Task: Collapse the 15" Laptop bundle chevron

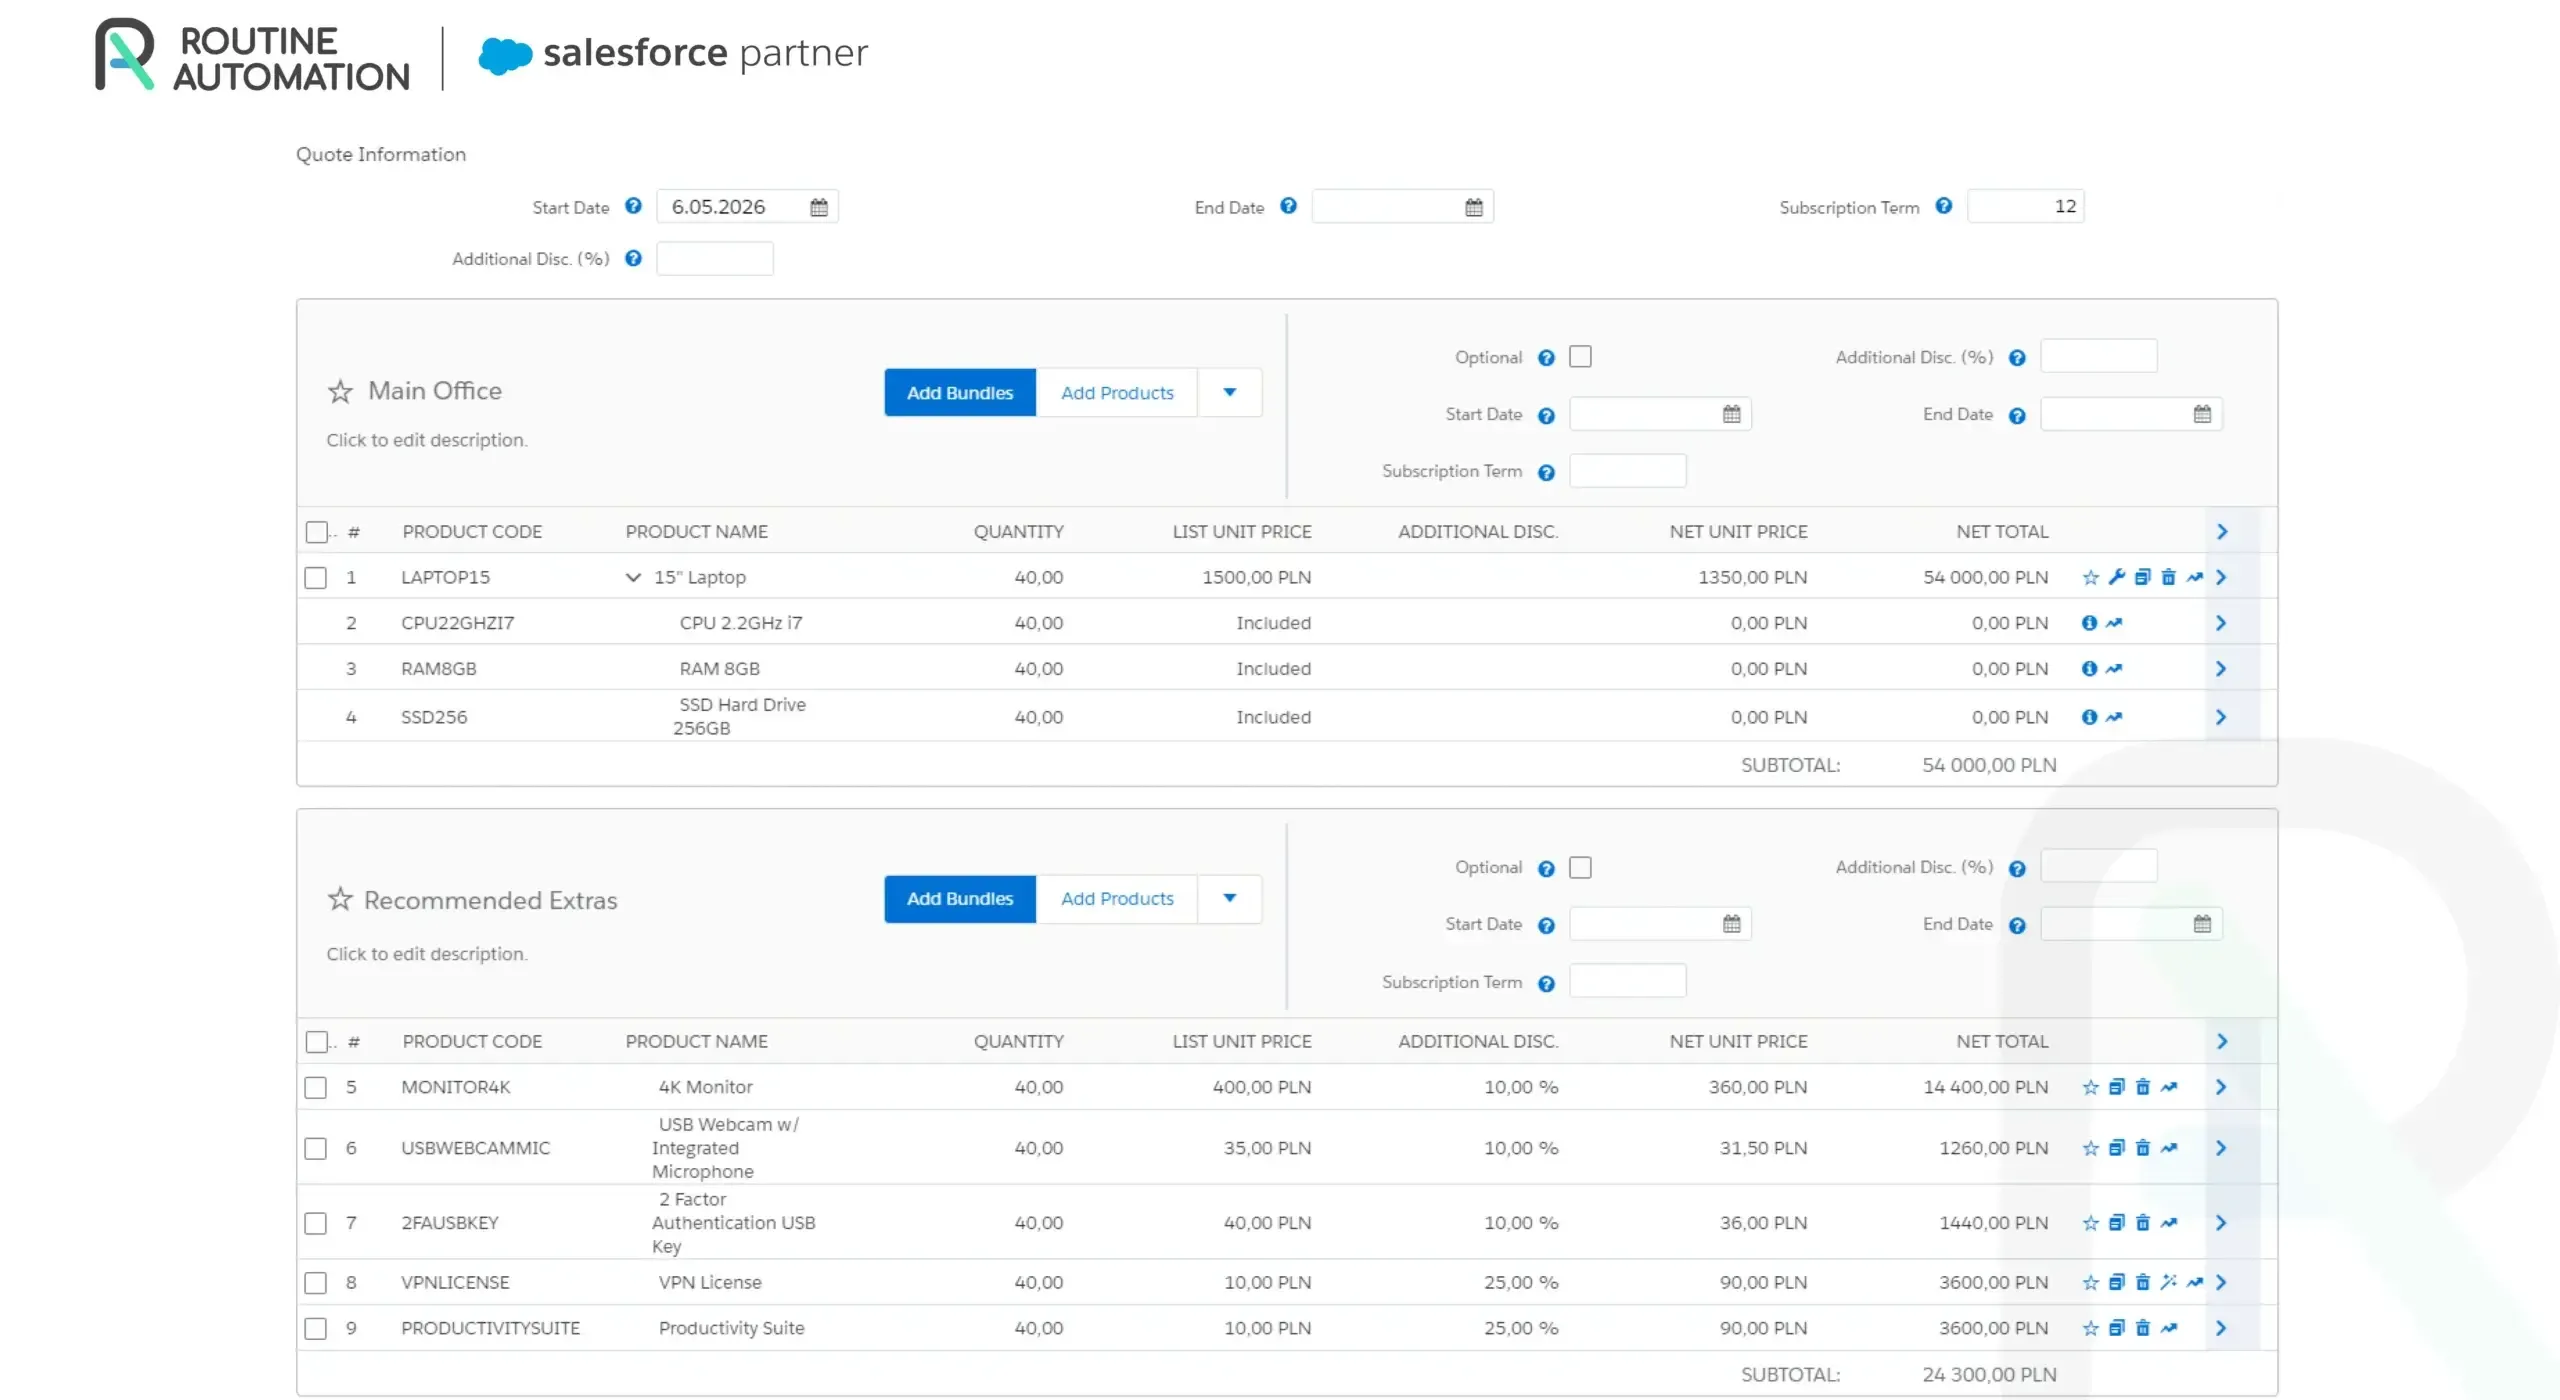Action: point(632,577)
